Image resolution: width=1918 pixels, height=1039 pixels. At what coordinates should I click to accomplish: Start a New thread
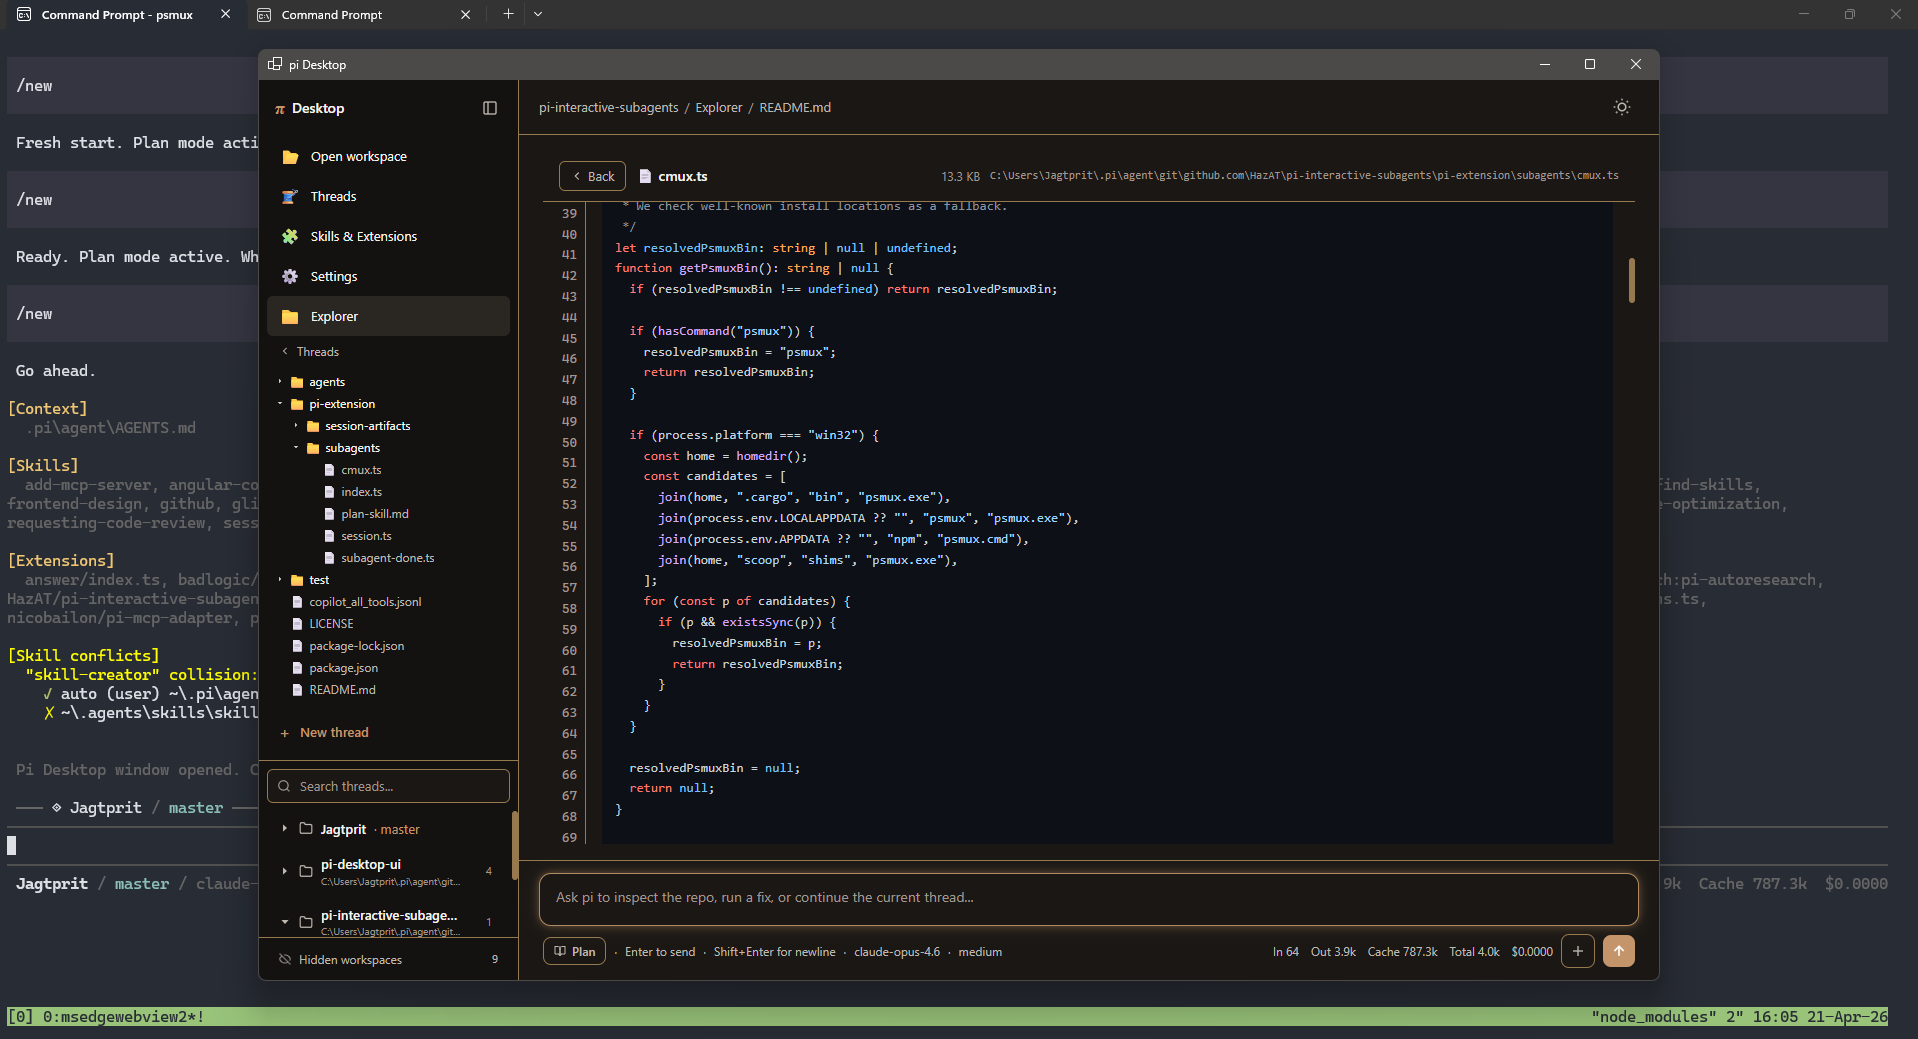[325, 733]
